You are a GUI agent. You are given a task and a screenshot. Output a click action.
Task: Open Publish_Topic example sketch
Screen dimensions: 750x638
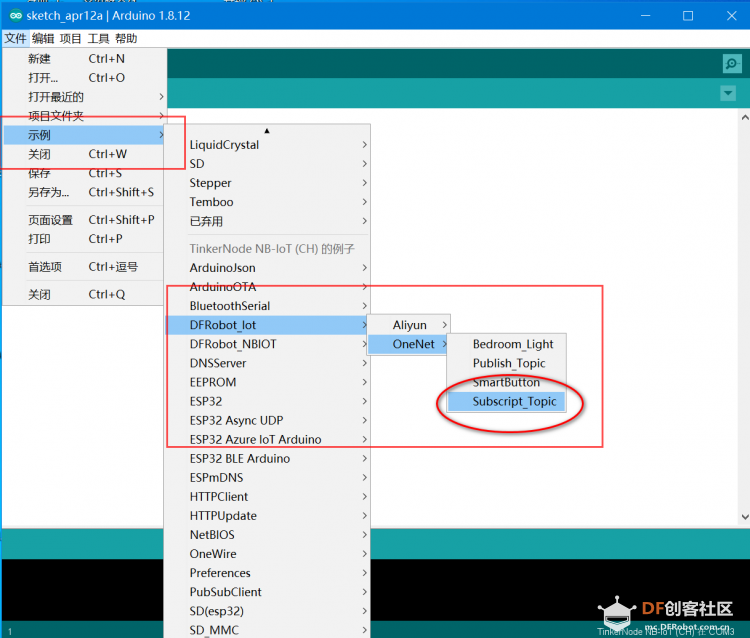coord(507,363)
